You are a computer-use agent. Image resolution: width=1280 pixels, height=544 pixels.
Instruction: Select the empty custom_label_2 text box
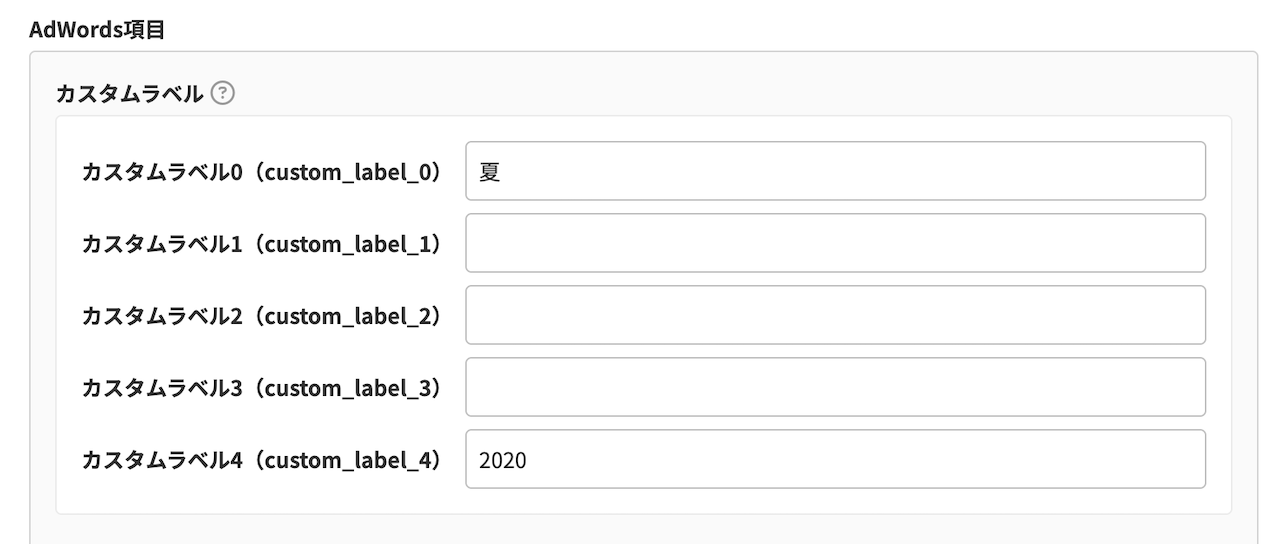point(835,315)
